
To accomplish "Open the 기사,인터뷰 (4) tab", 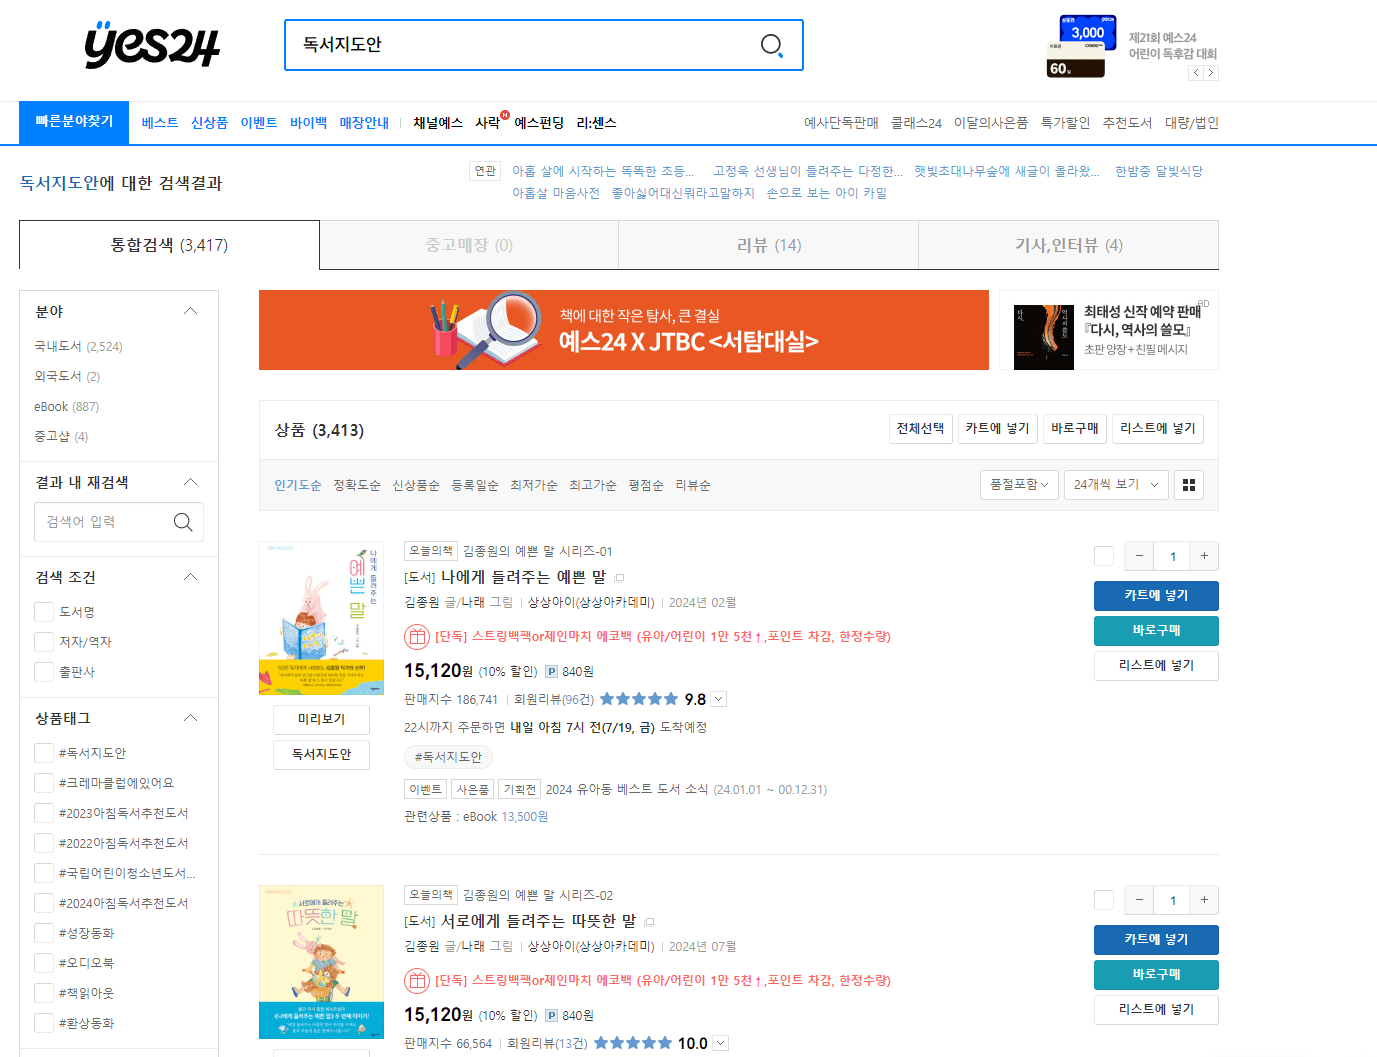I will click(x=1068, y=245).
